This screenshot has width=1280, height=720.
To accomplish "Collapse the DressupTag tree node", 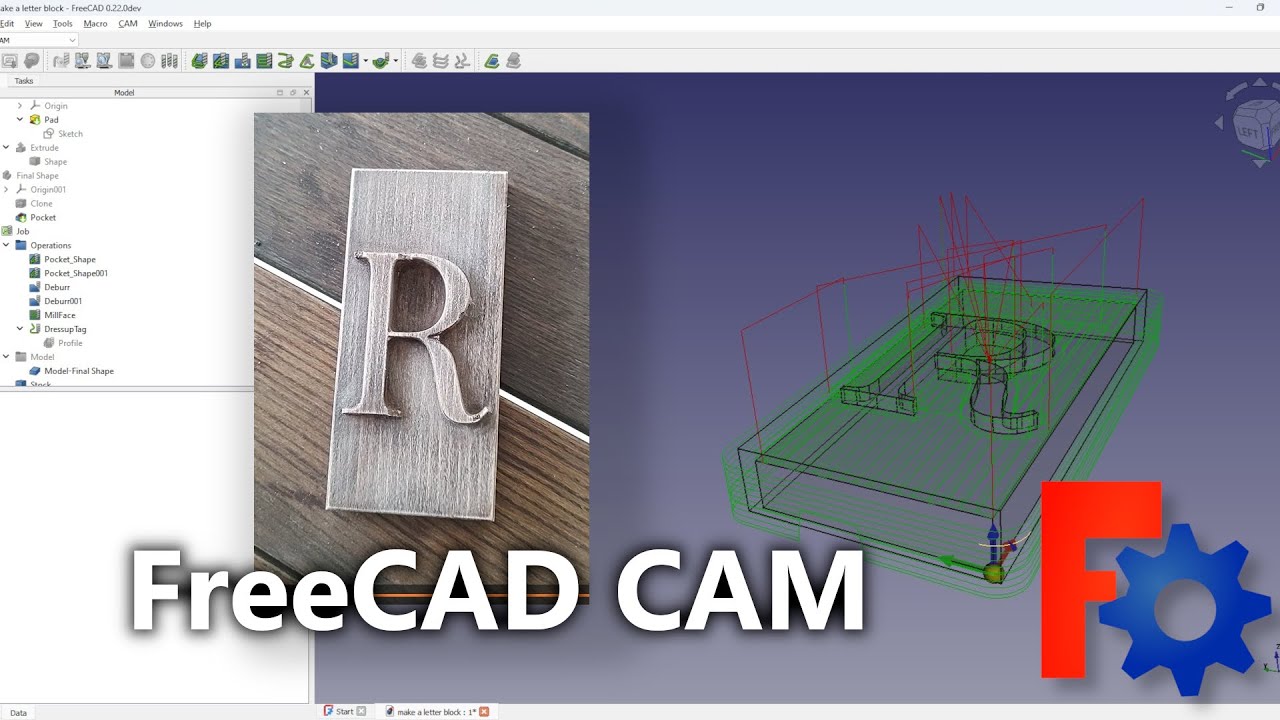I will (20, 329).
